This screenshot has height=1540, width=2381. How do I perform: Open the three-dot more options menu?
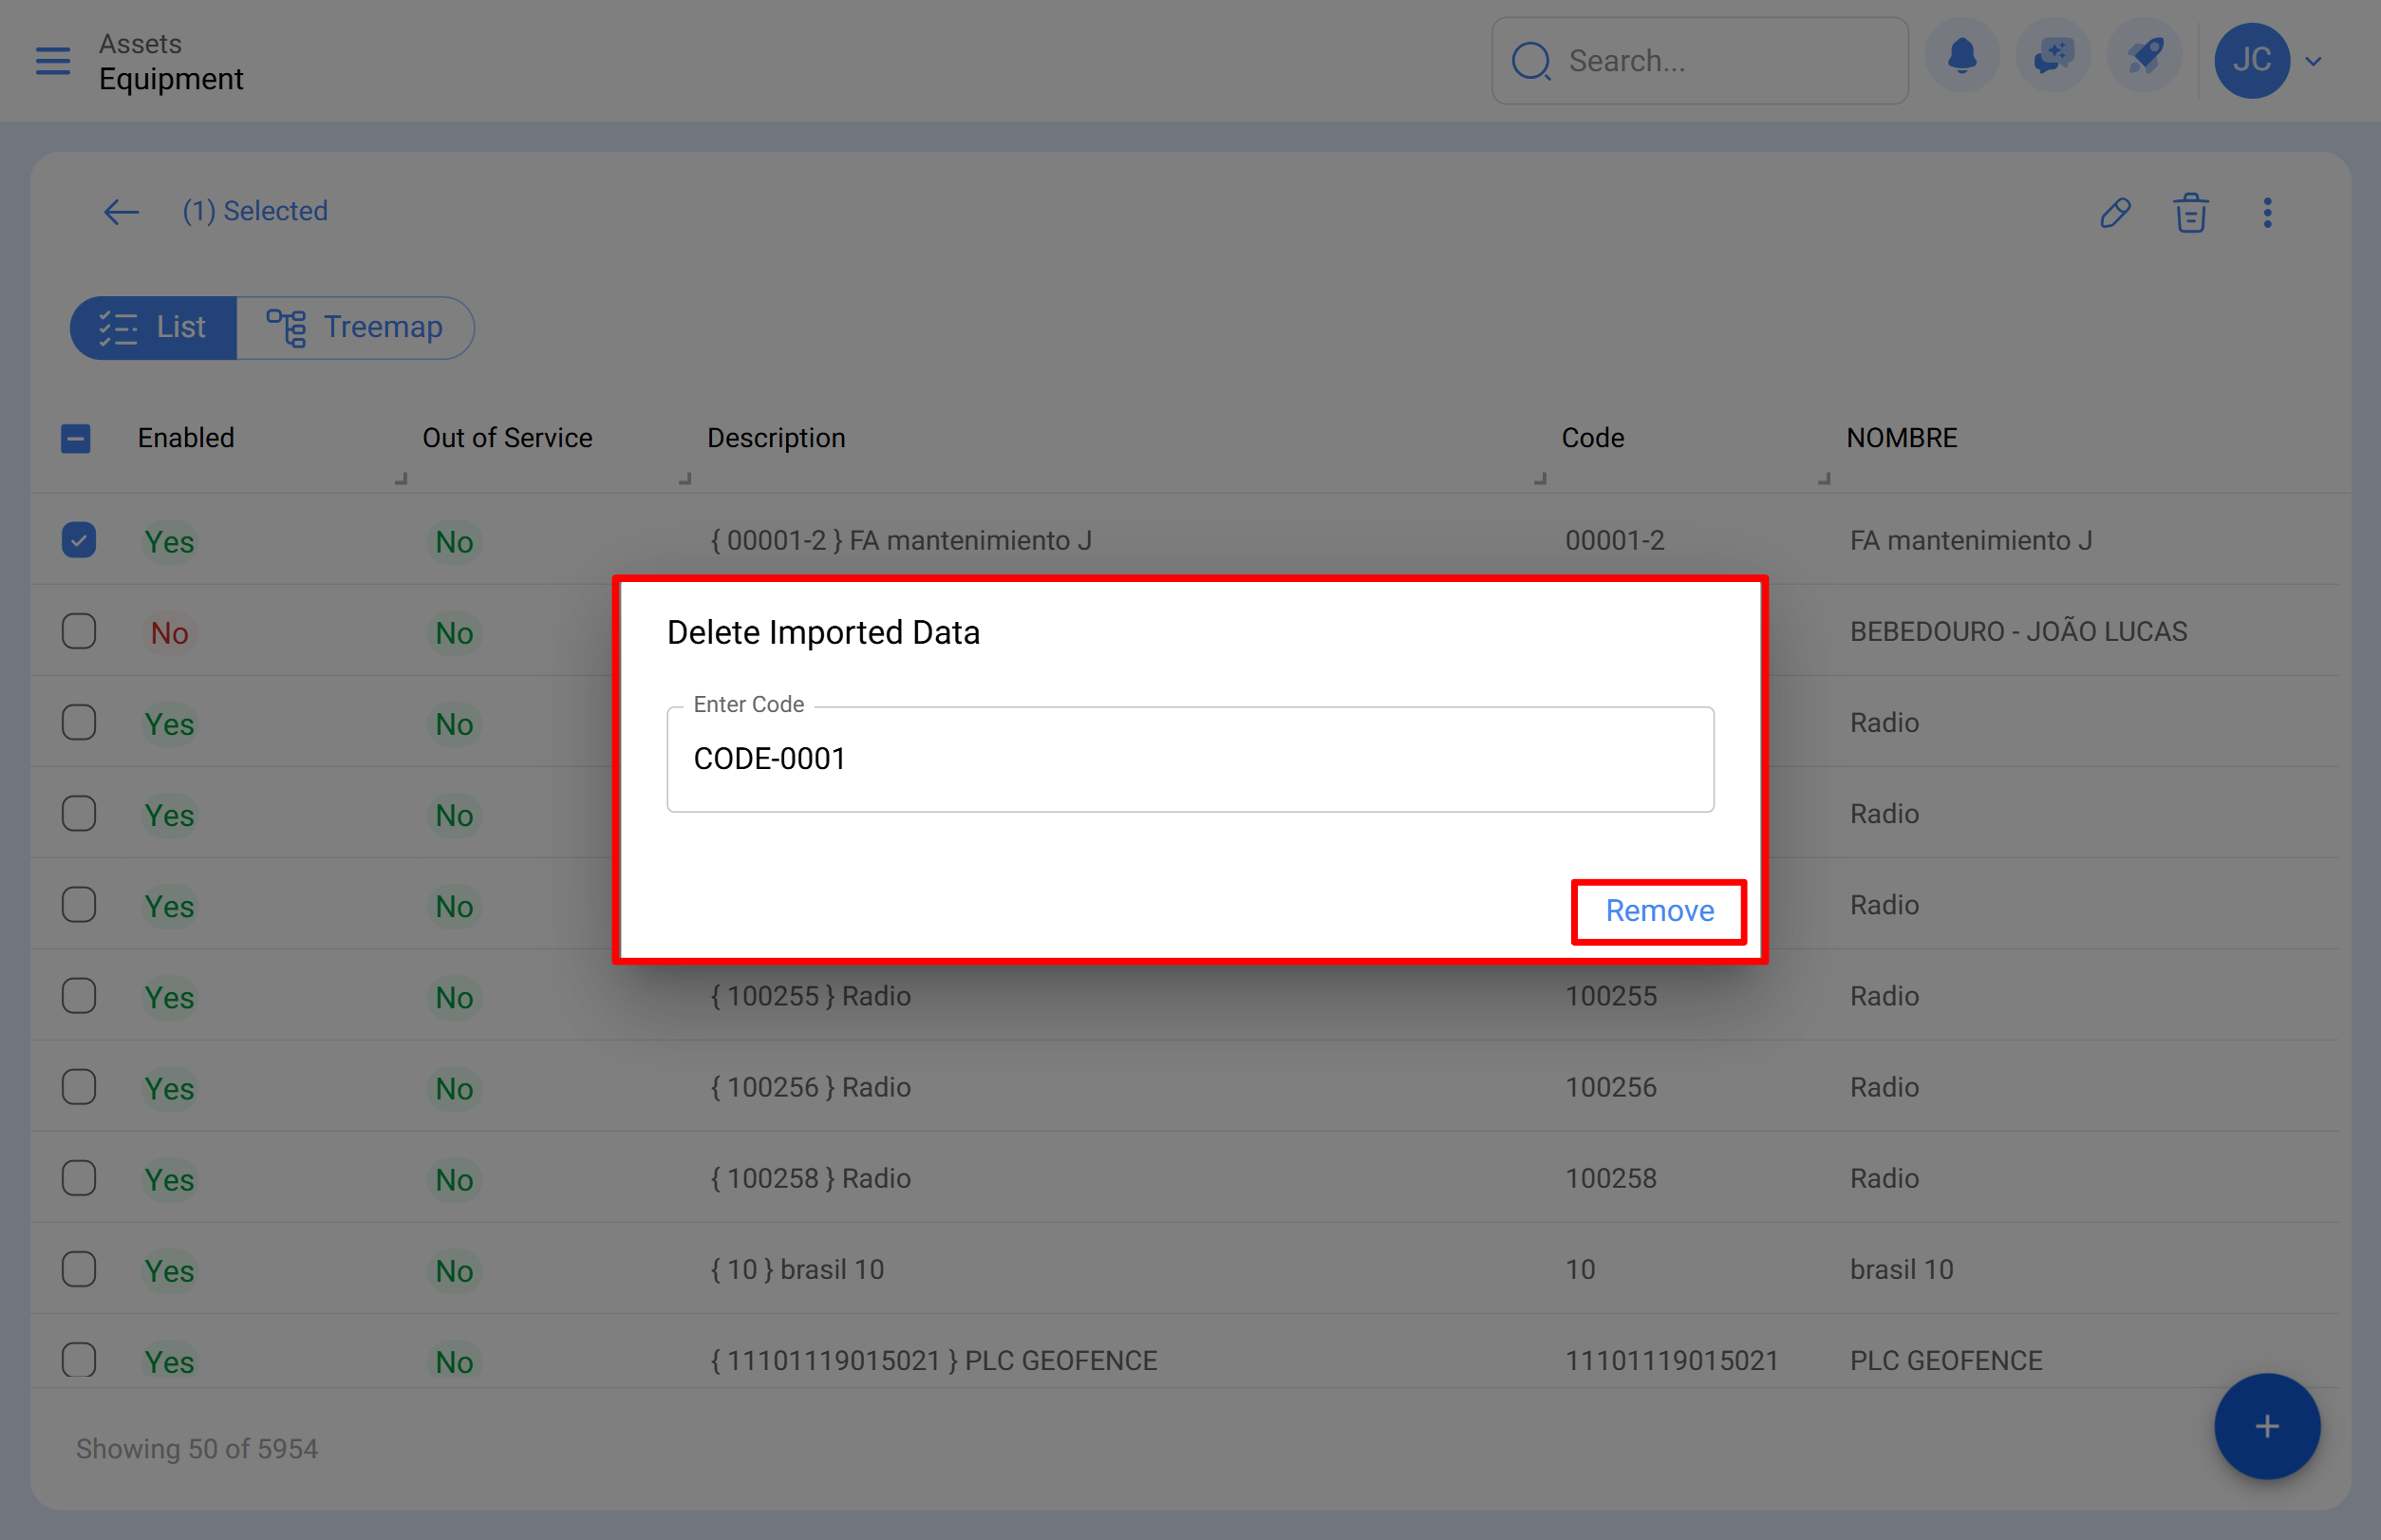pyautogui.click(x=2267, y=212)
